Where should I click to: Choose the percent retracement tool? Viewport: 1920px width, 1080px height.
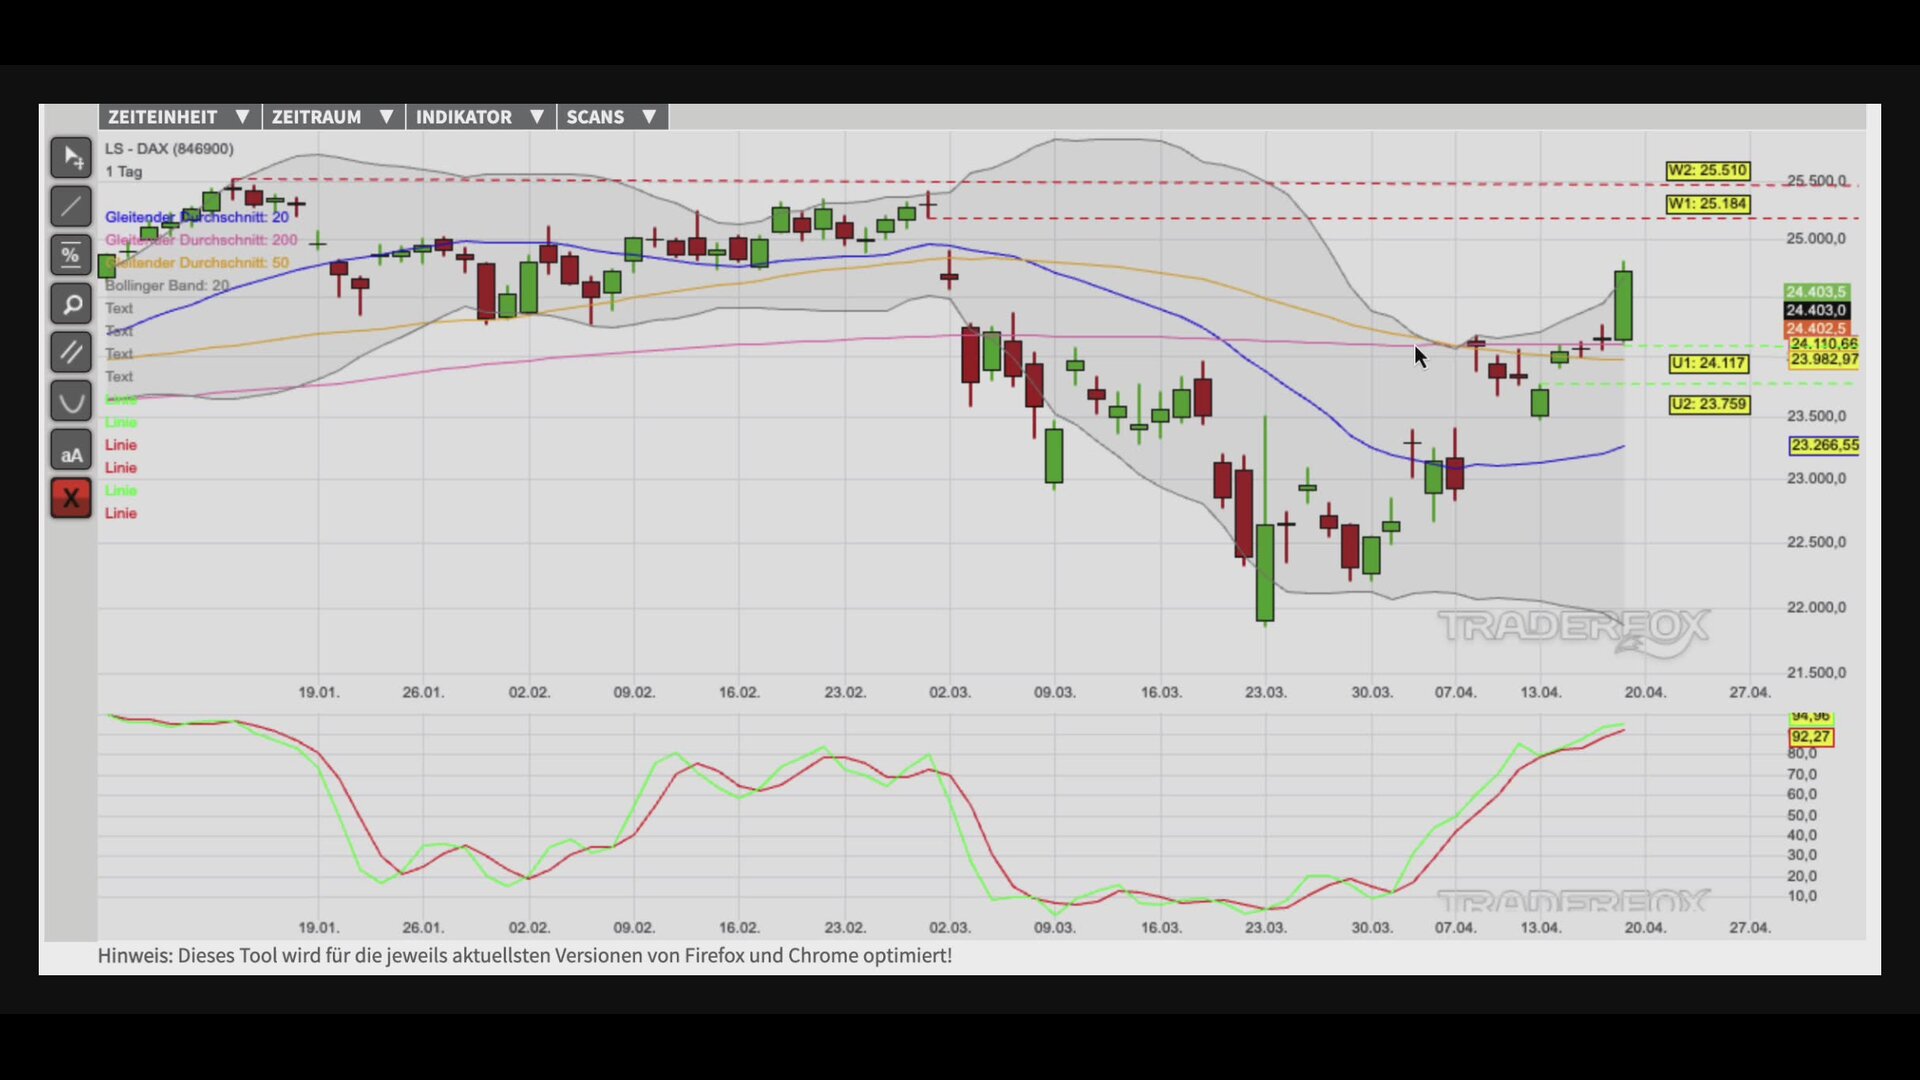click(x=71, y=255)
